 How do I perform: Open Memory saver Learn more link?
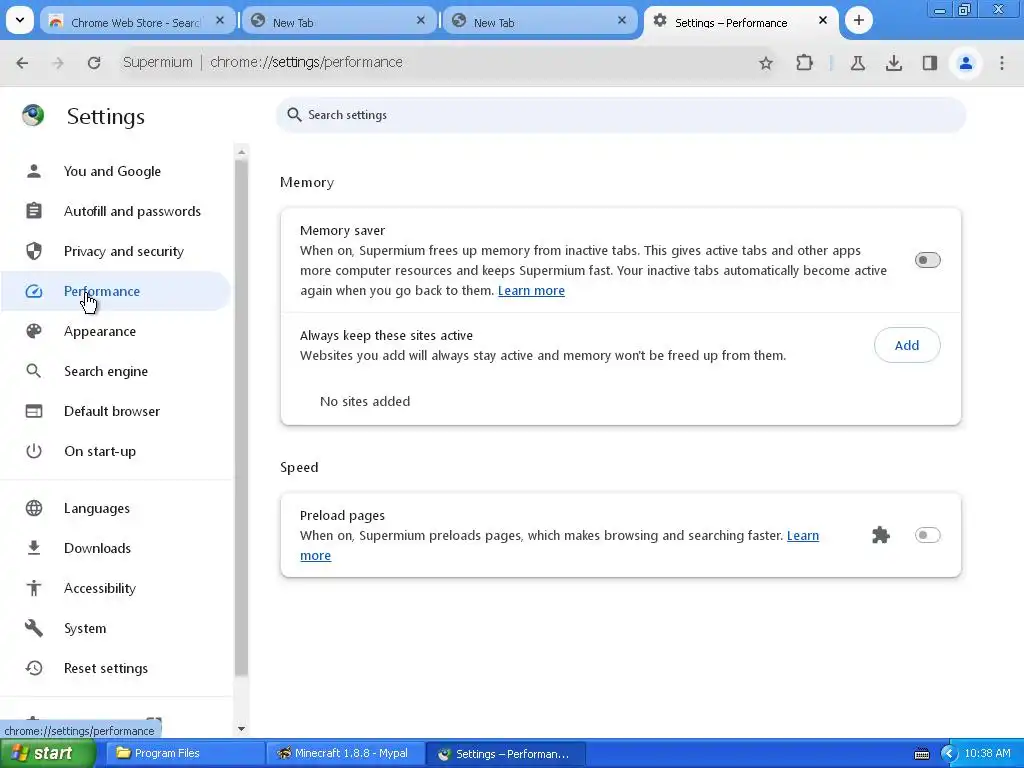pos(531,291)
